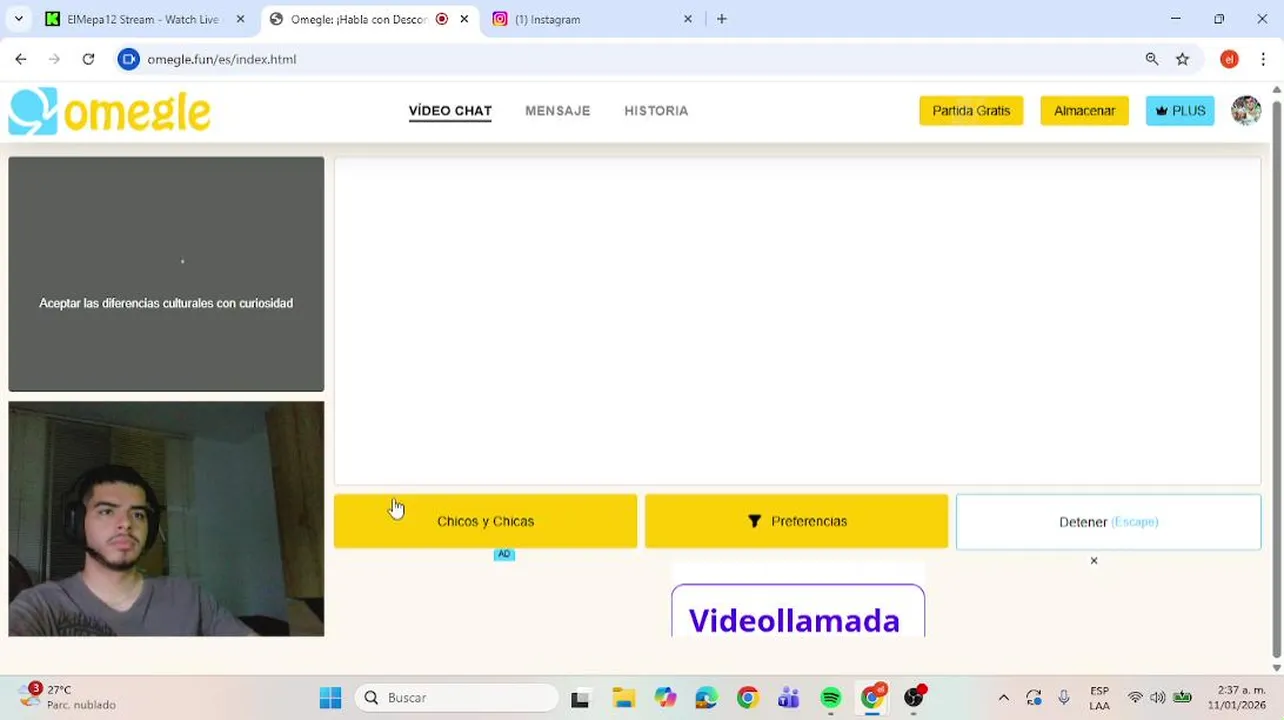Go back in browser history
The image size is (1284, 720).
[x=21, y=59]
